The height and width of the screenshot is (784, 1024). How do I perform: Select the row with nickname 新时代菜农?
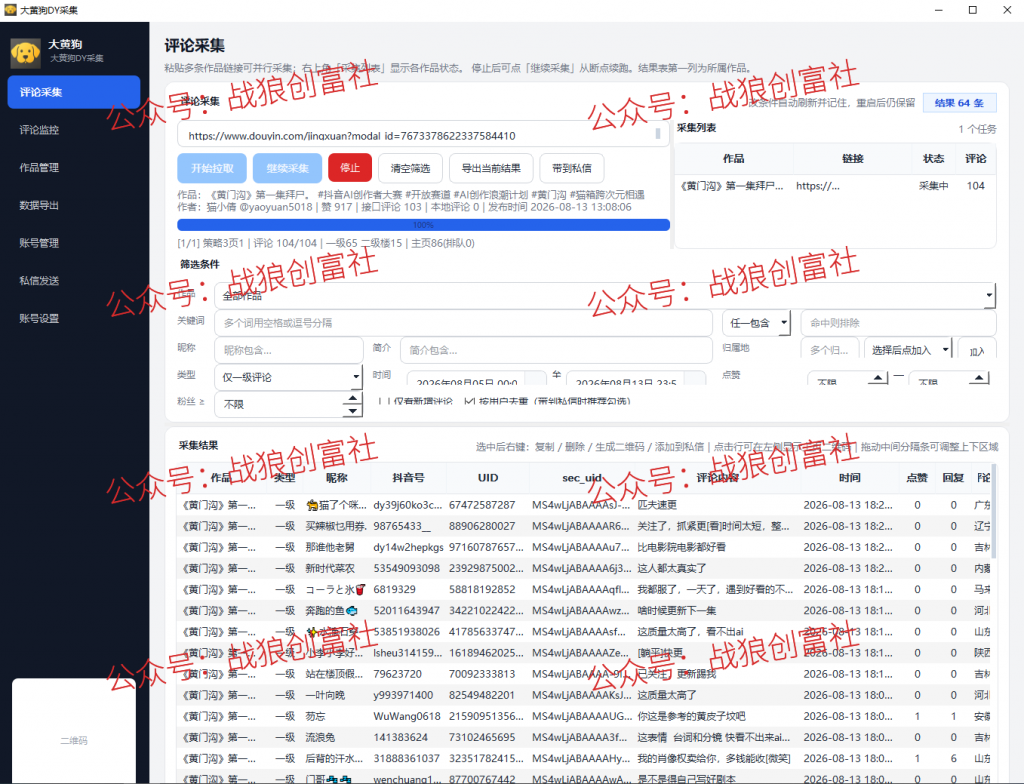[x=584, y=568]
